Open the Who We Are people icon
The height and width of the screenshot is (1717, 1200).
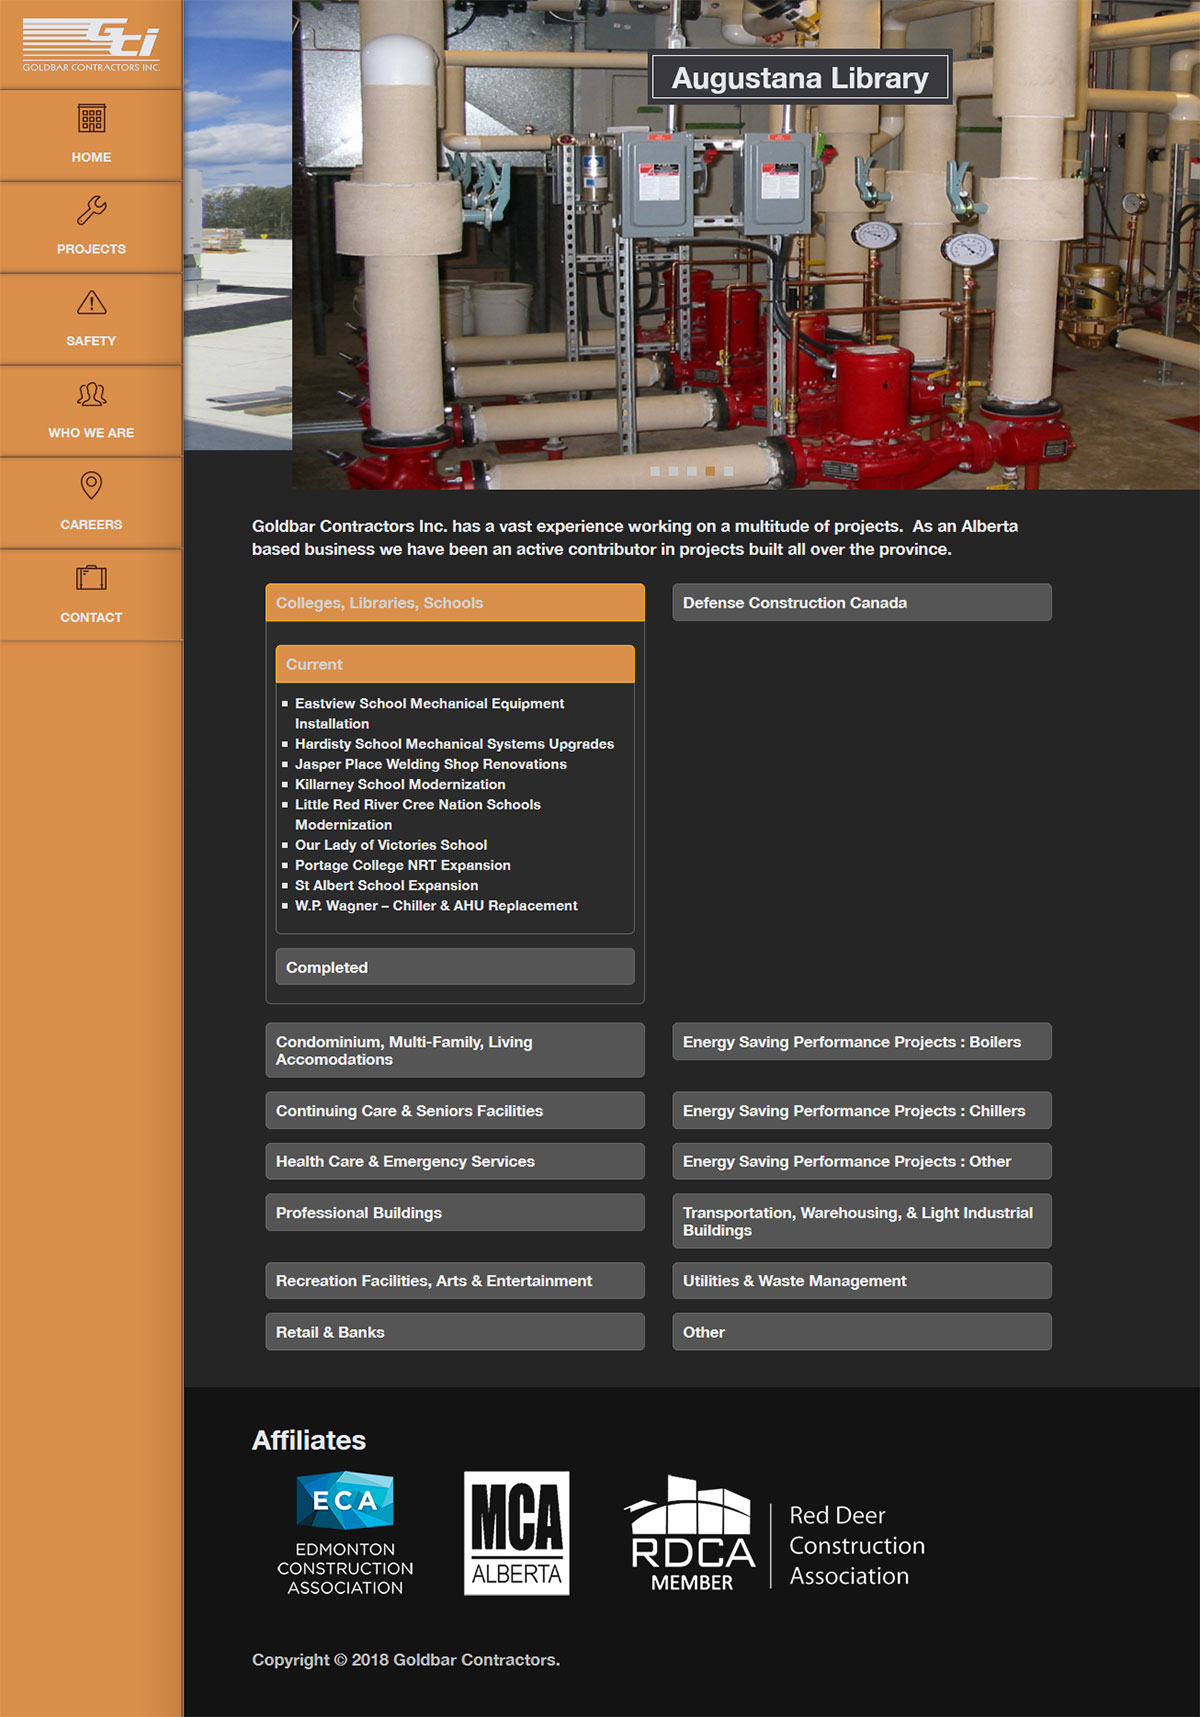pos(91,394)
